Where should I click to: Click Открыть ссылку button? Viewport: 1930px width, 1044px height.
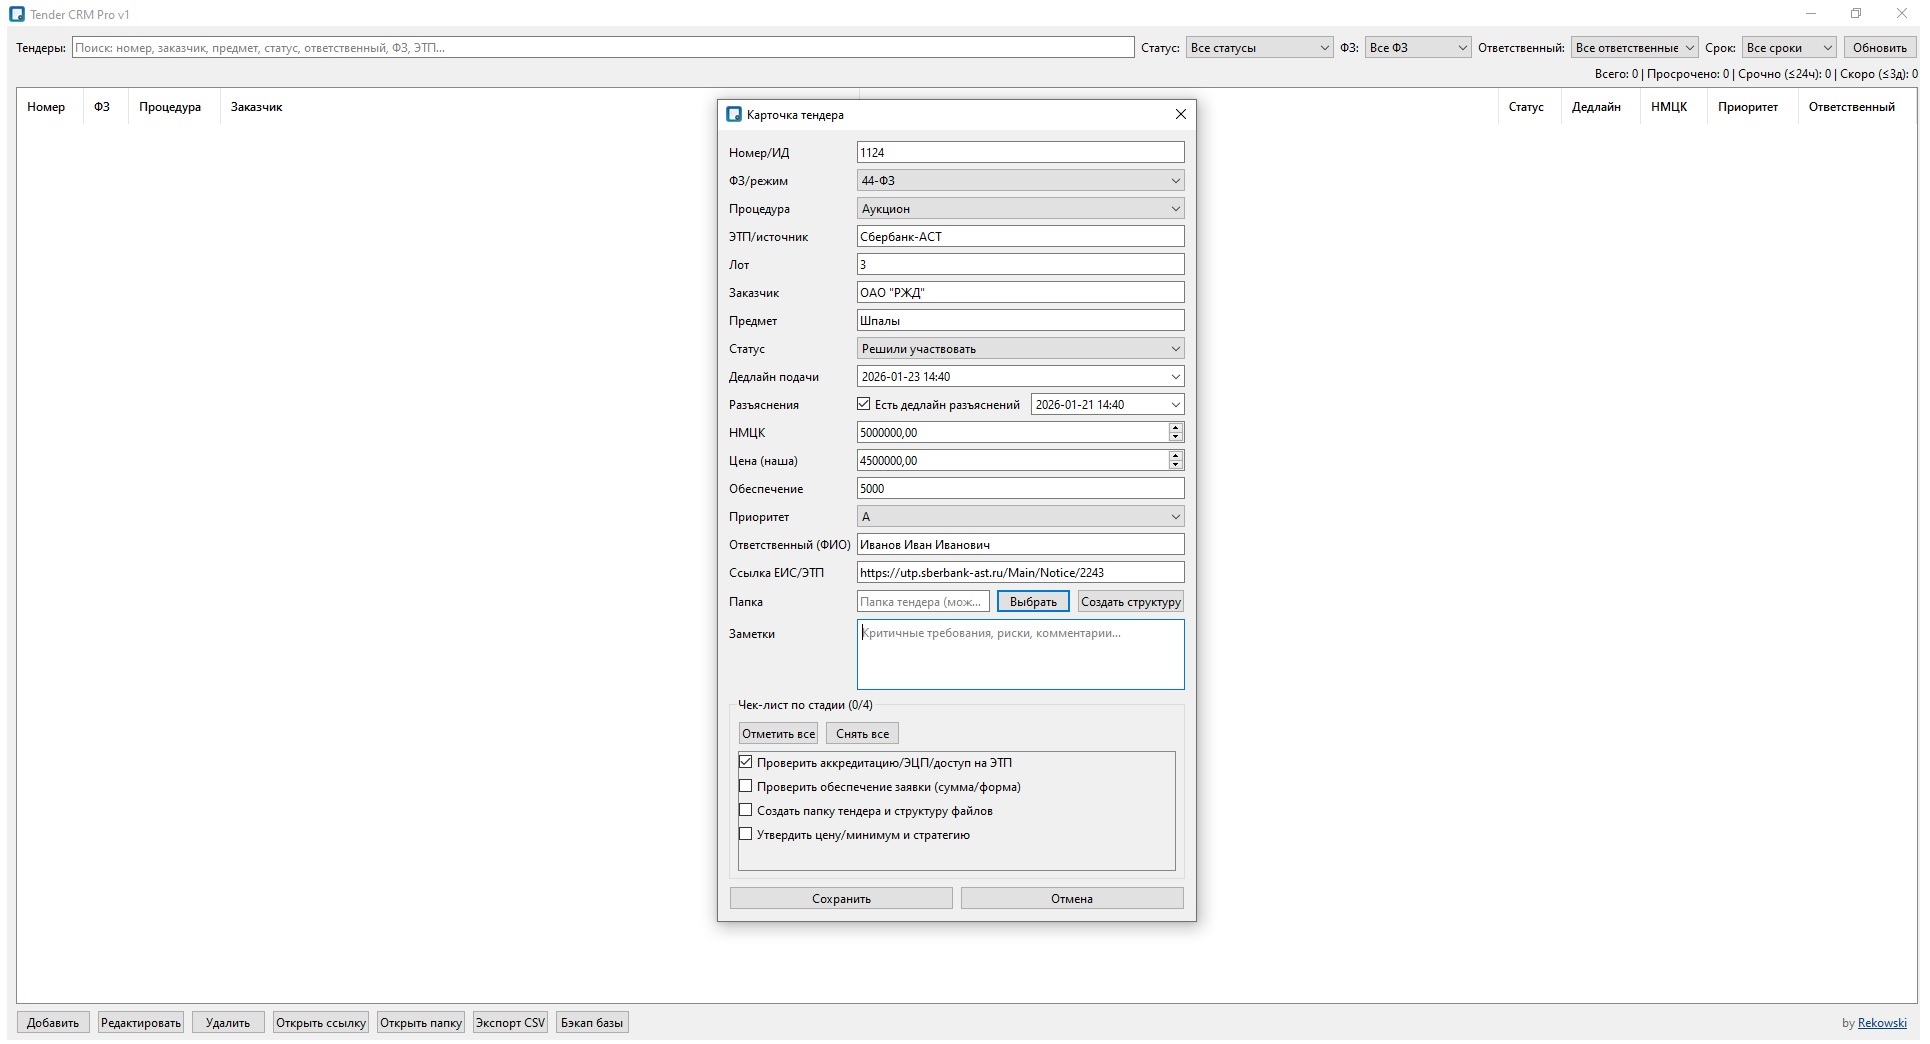321,1023
